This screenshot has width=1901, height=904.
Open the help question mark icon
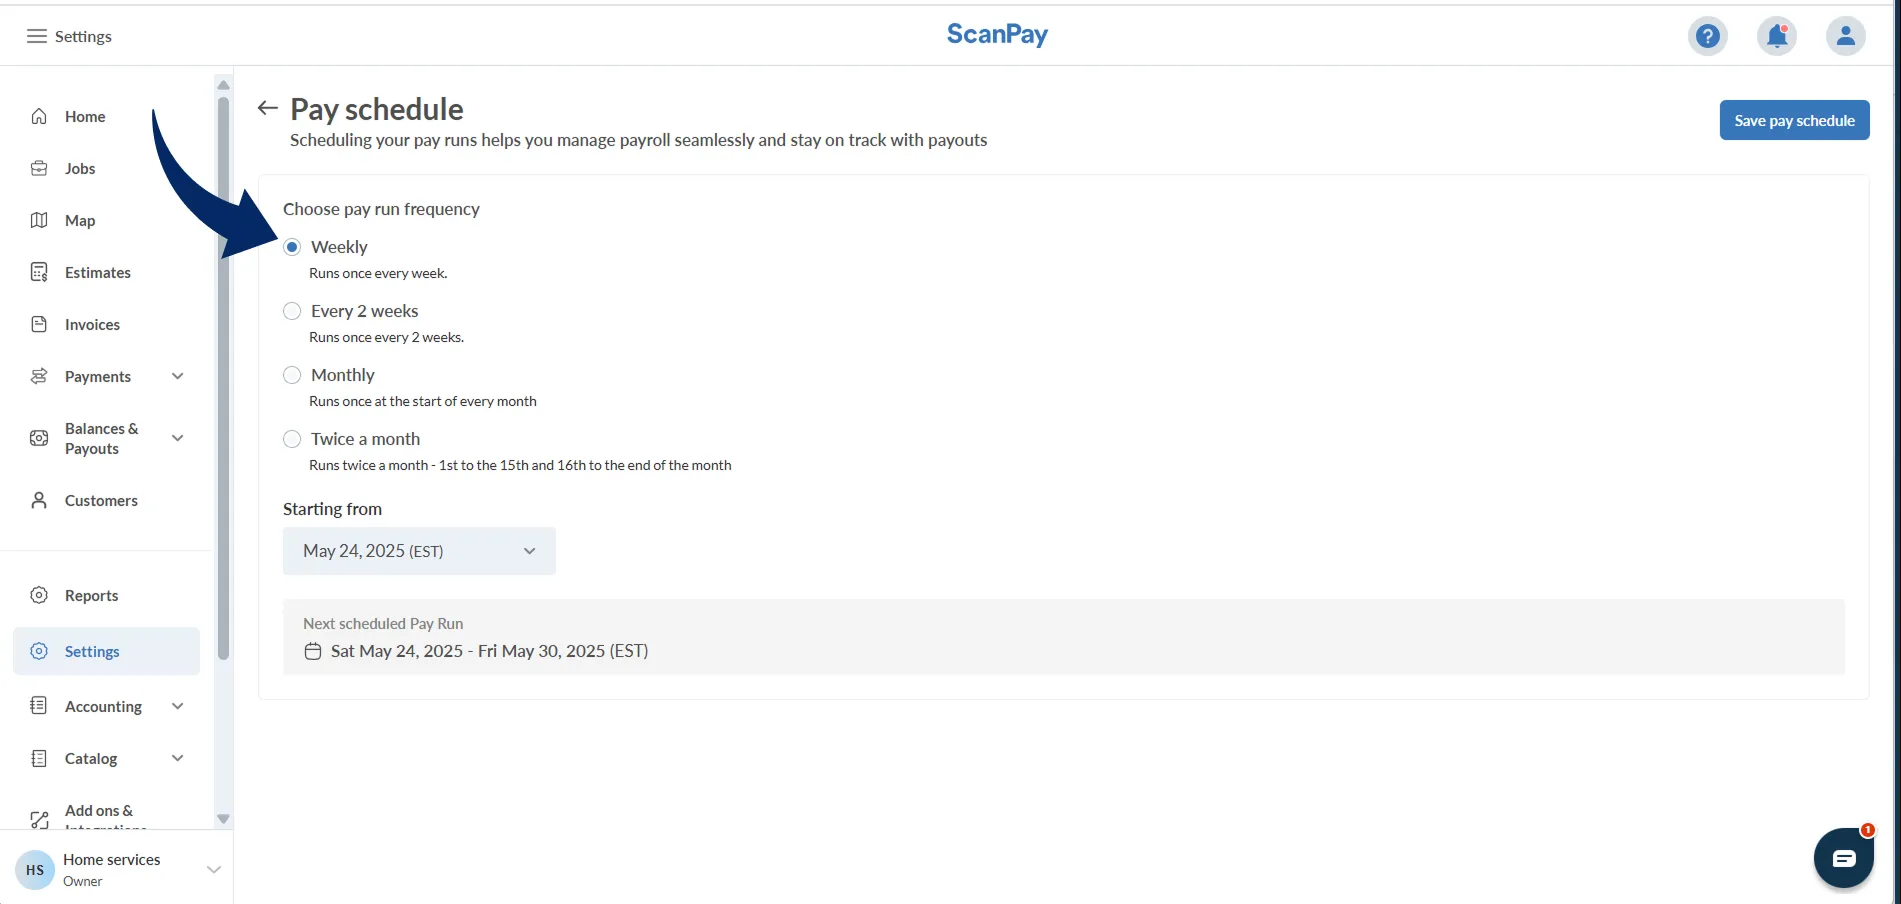click(1708, 36)
